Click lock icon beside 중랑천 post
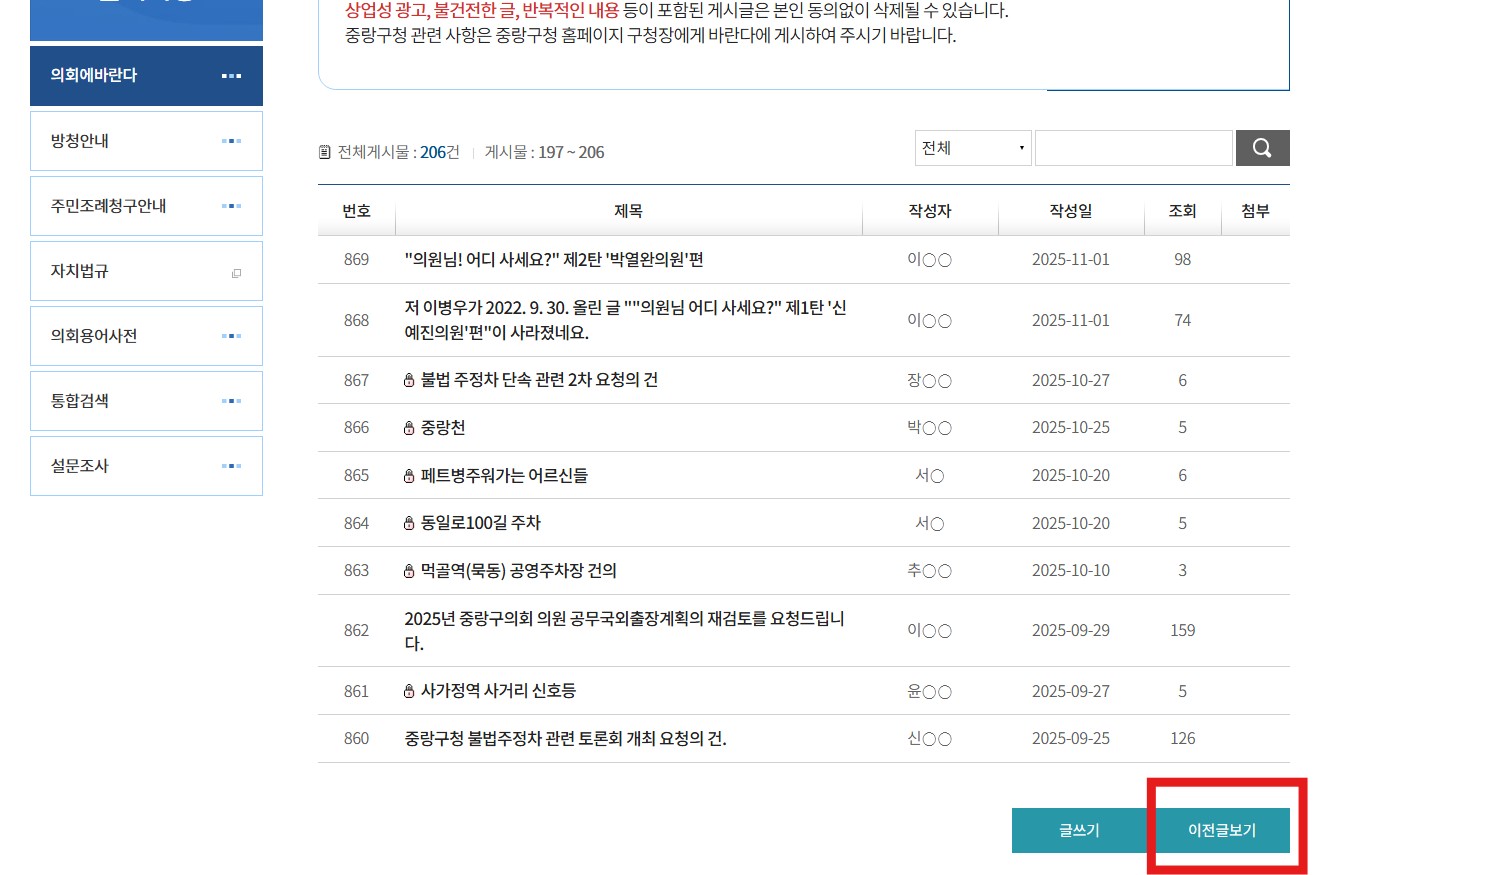 point(409,428)
